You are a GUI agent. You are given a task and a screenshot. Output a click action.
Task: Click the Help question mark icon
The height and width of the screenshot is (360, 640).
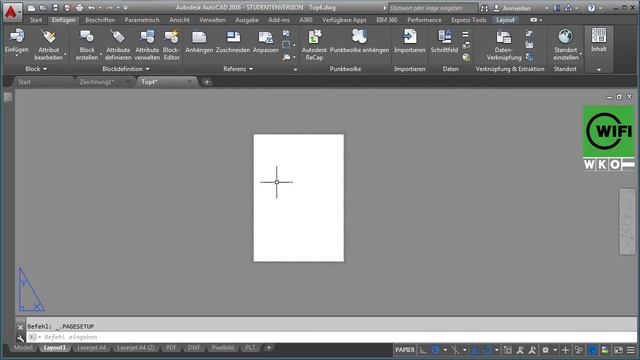click(591, 8)
